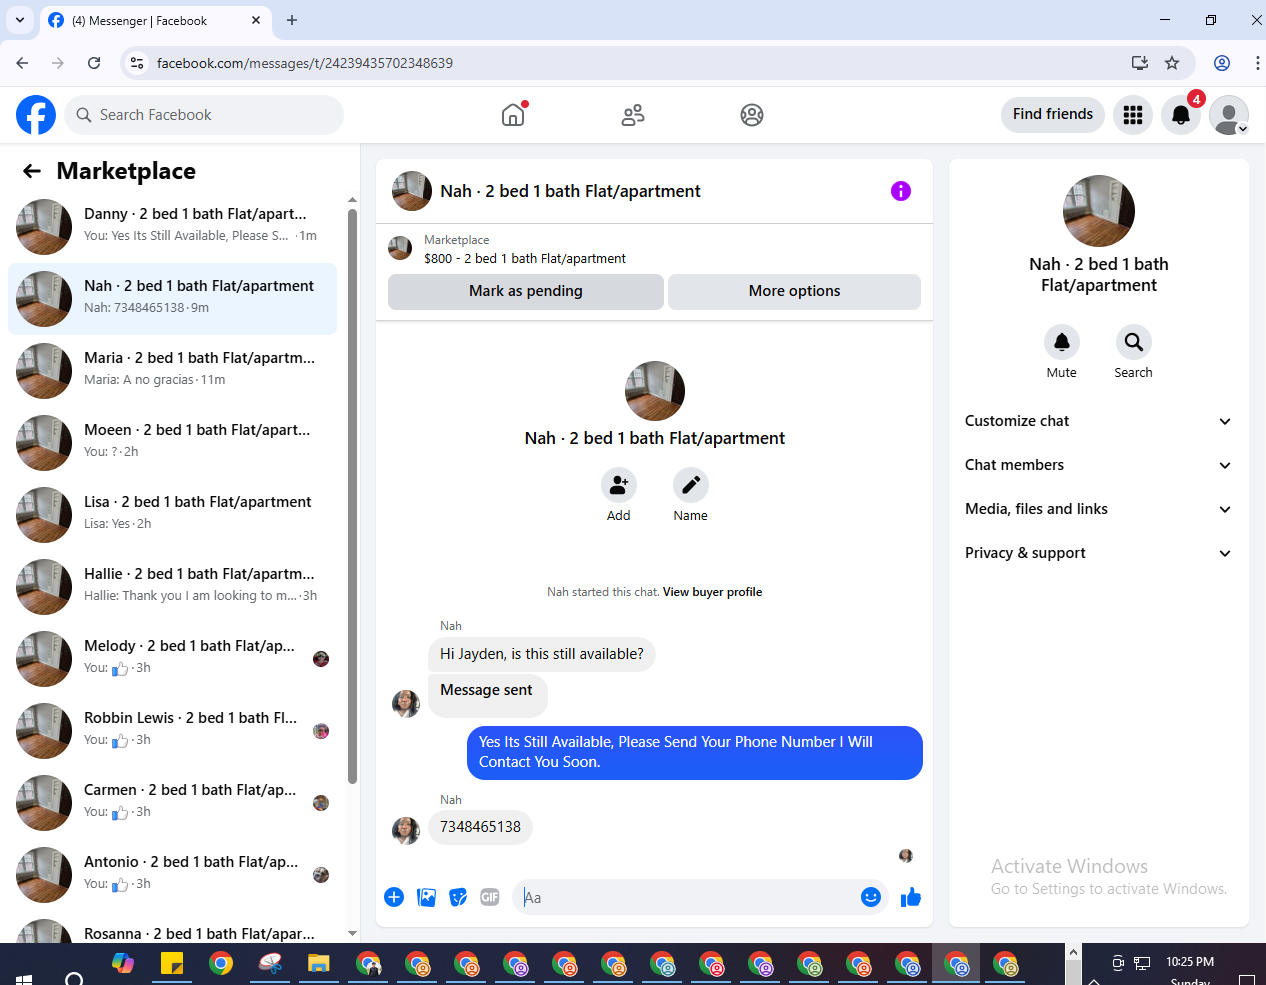Image resolution: width=1266 pixels, height=985 pixels.
Task: Click Mark as pending button
Action: (526, 291)
